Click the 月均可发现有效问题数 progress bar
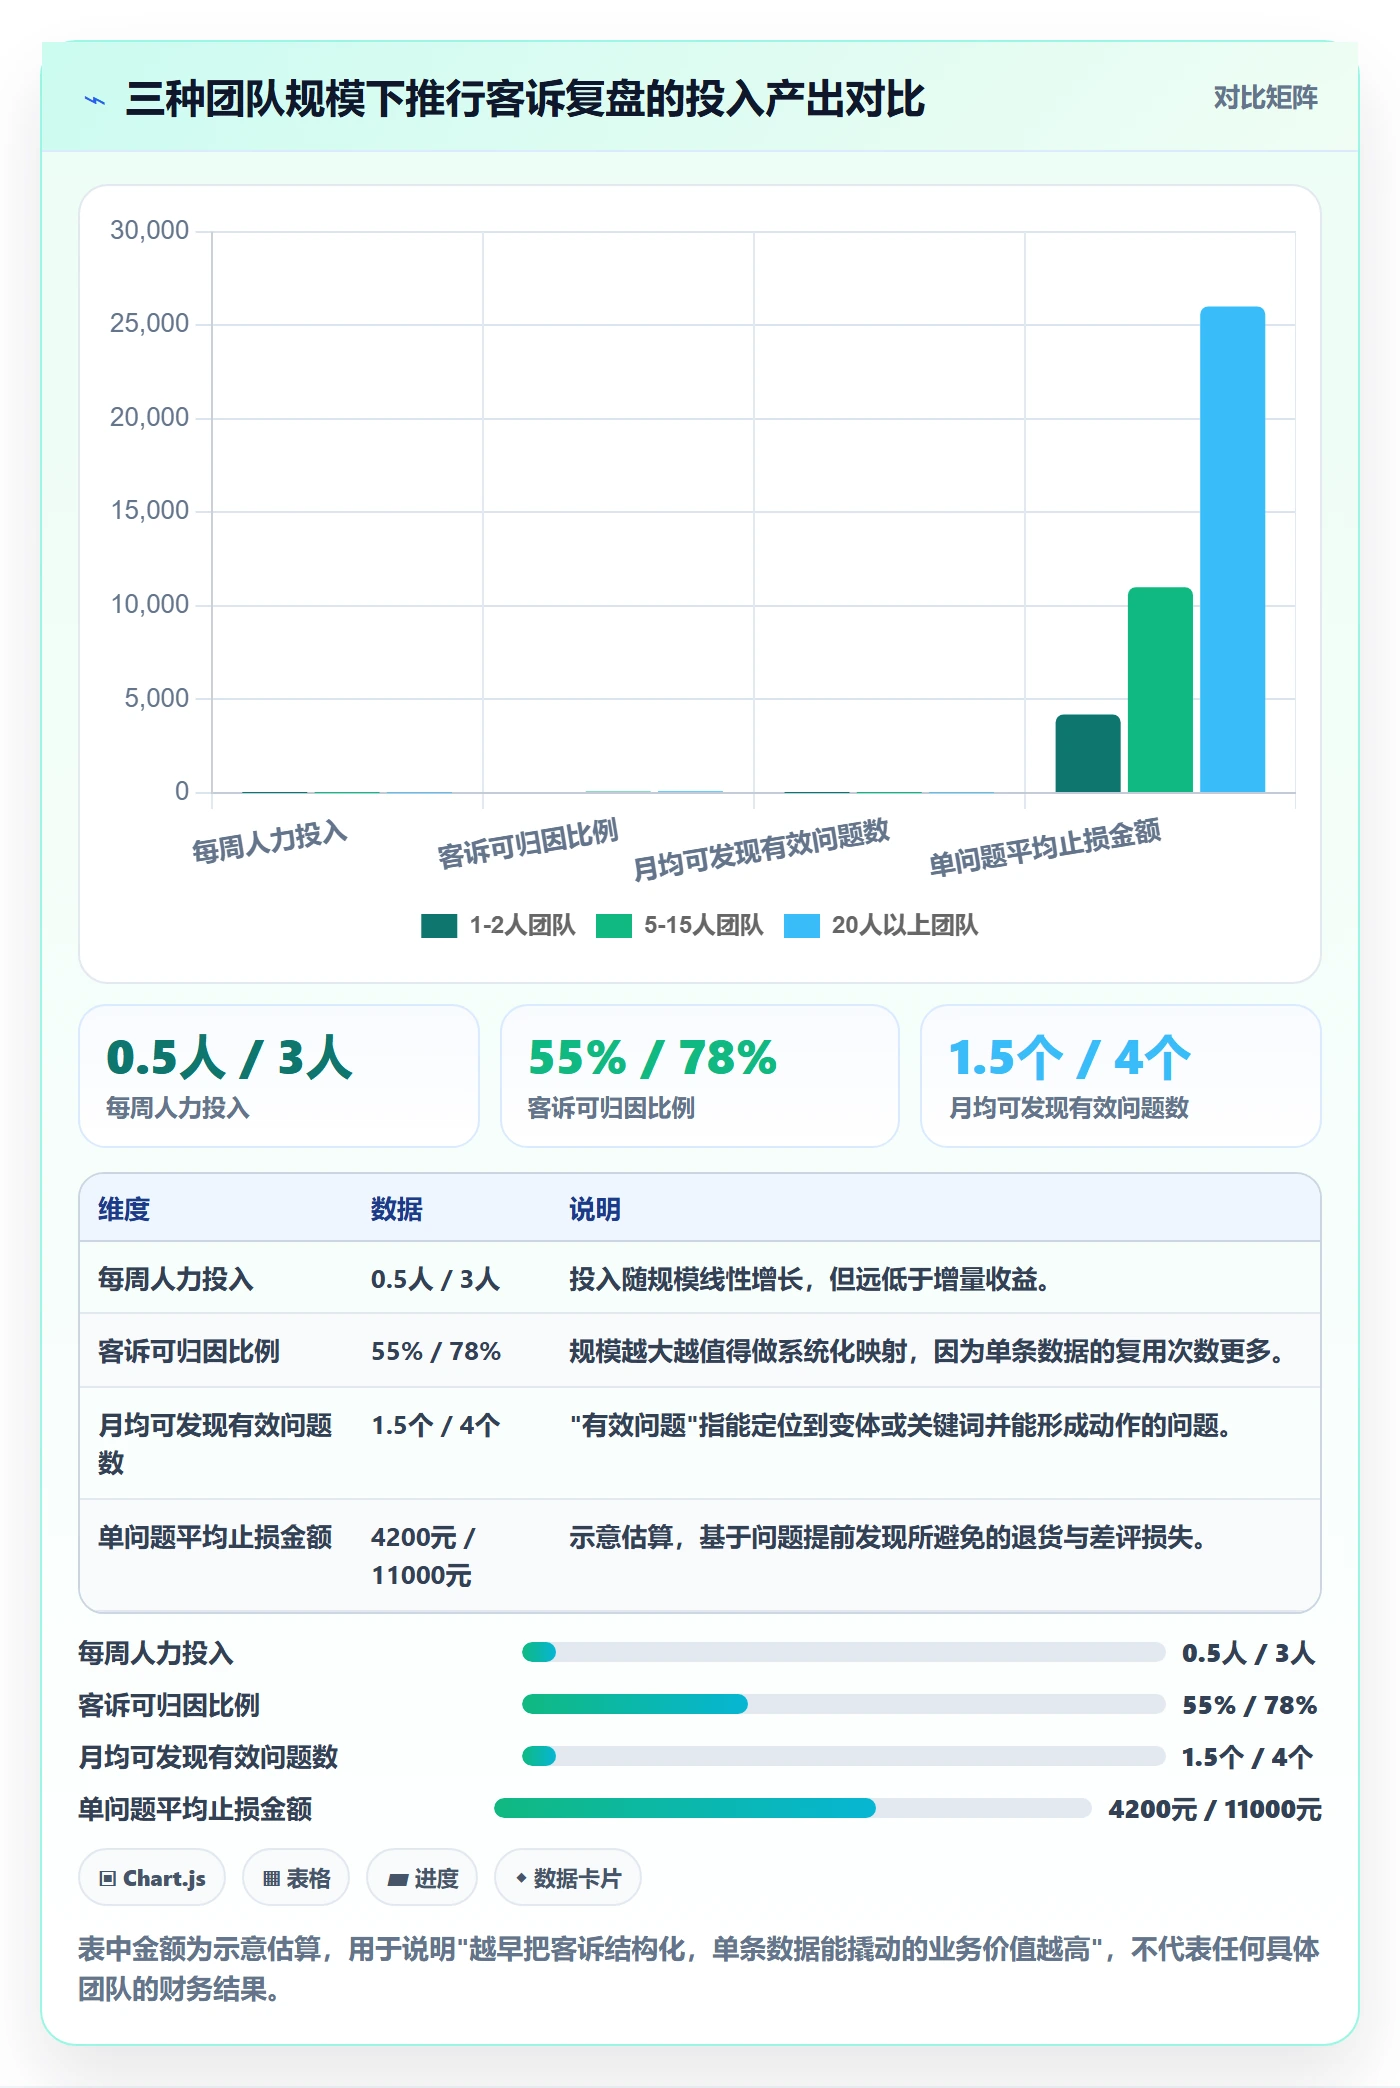Screen dimensions: 1400x2088 [x=843, y=1756]
